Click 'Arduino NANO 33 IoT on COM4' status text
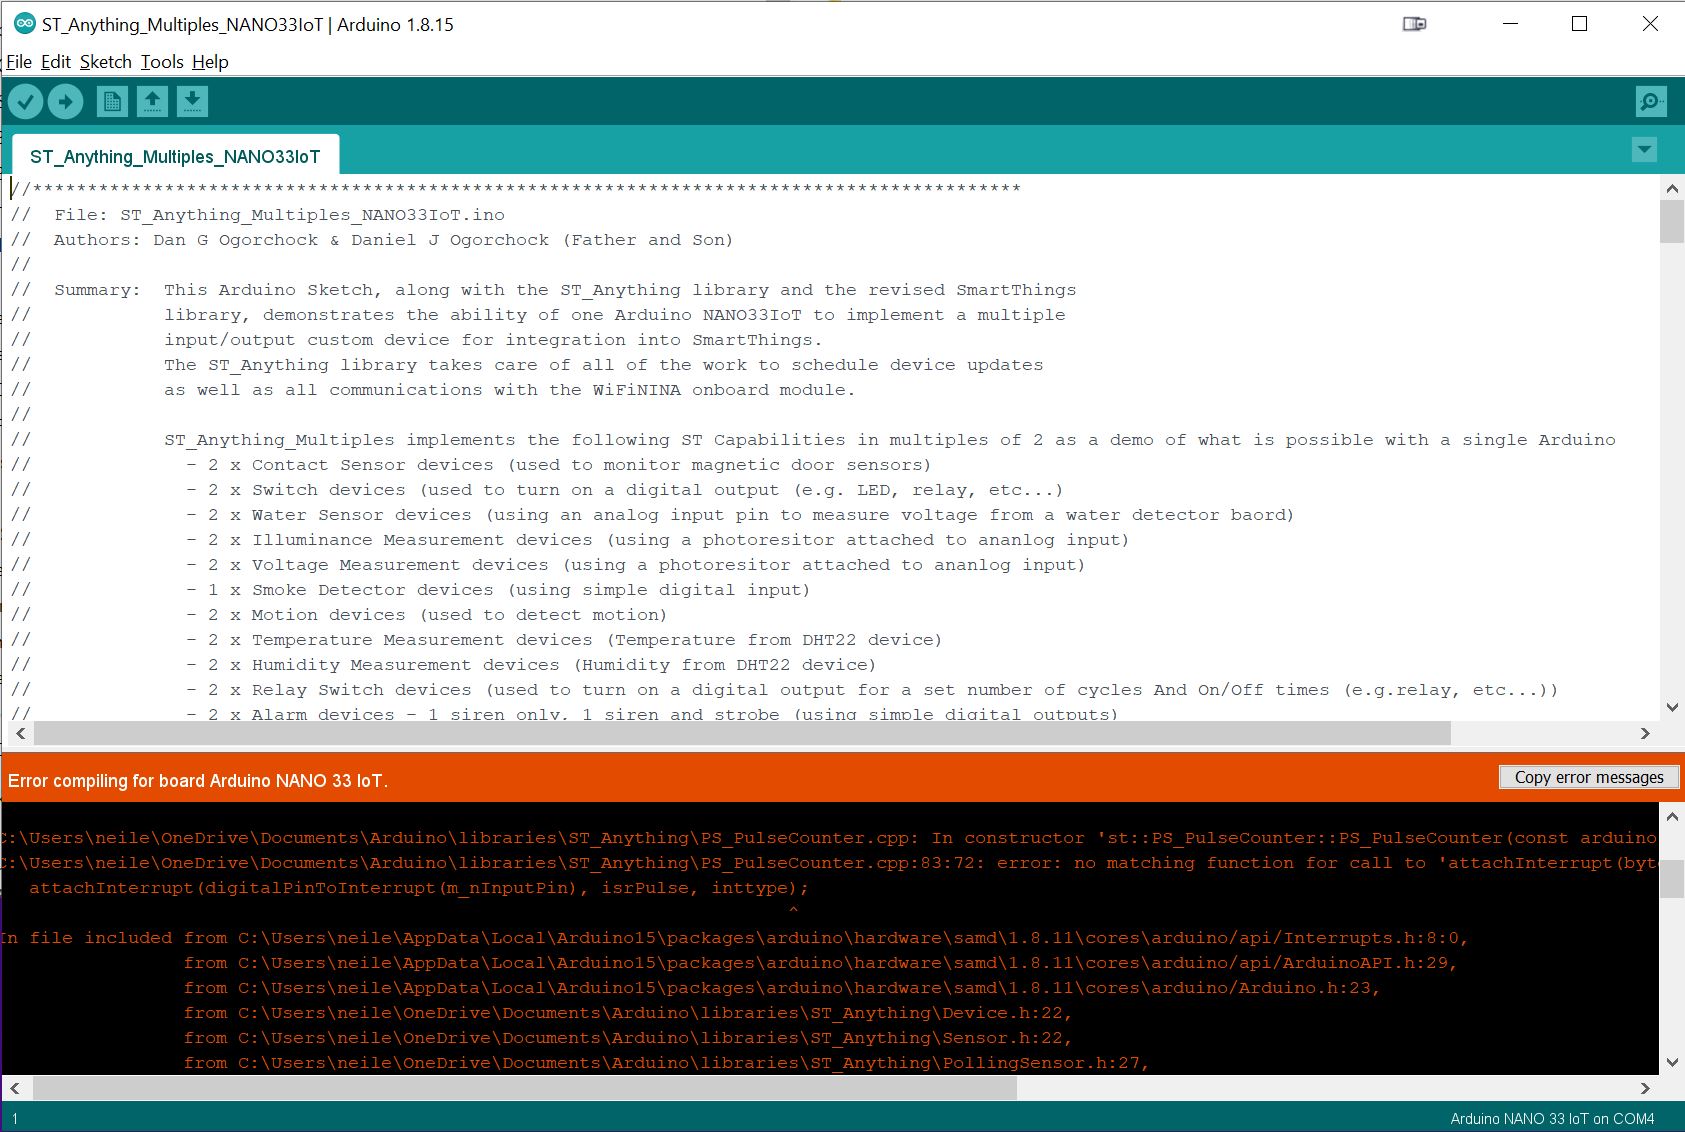This screenshot has height=1132, width=1685. click(x=1552, y=1119)
